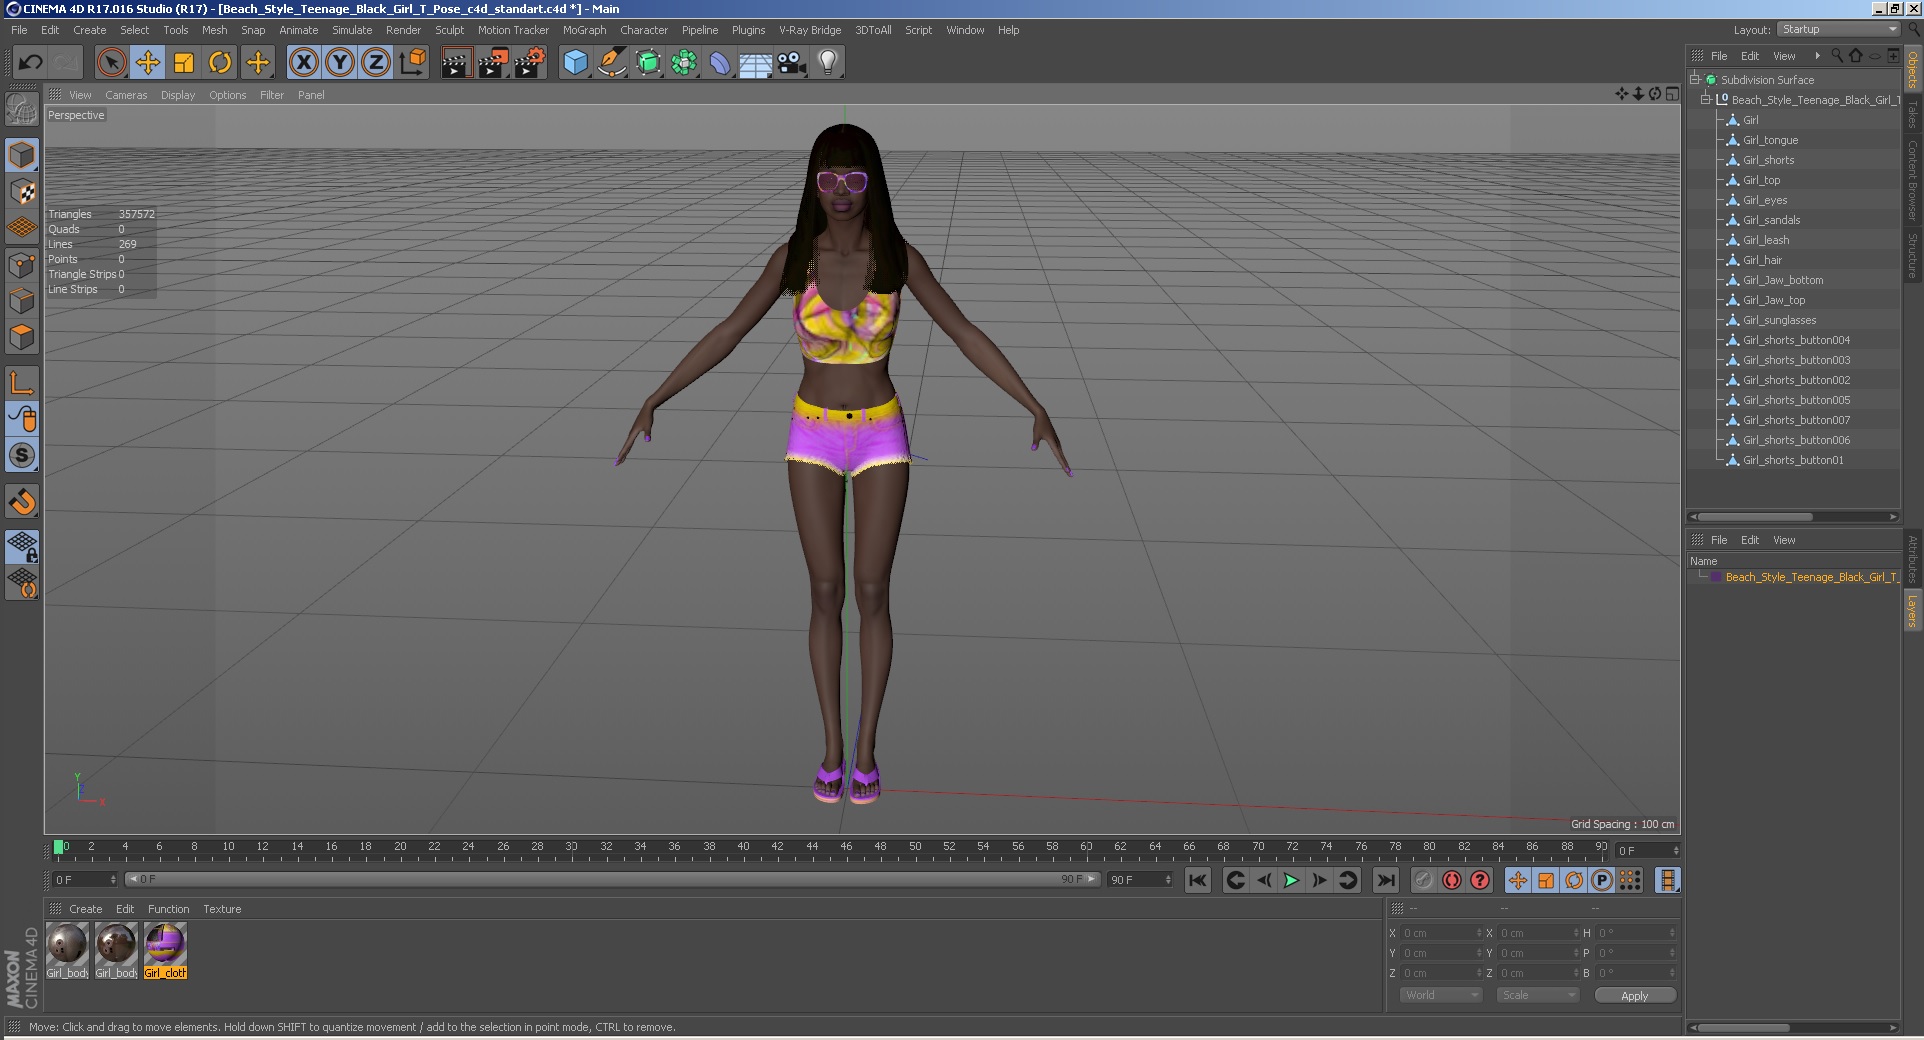Click frame 46 on timeline ruler
The image size is (1924, 1040).
tap(846, 847)
